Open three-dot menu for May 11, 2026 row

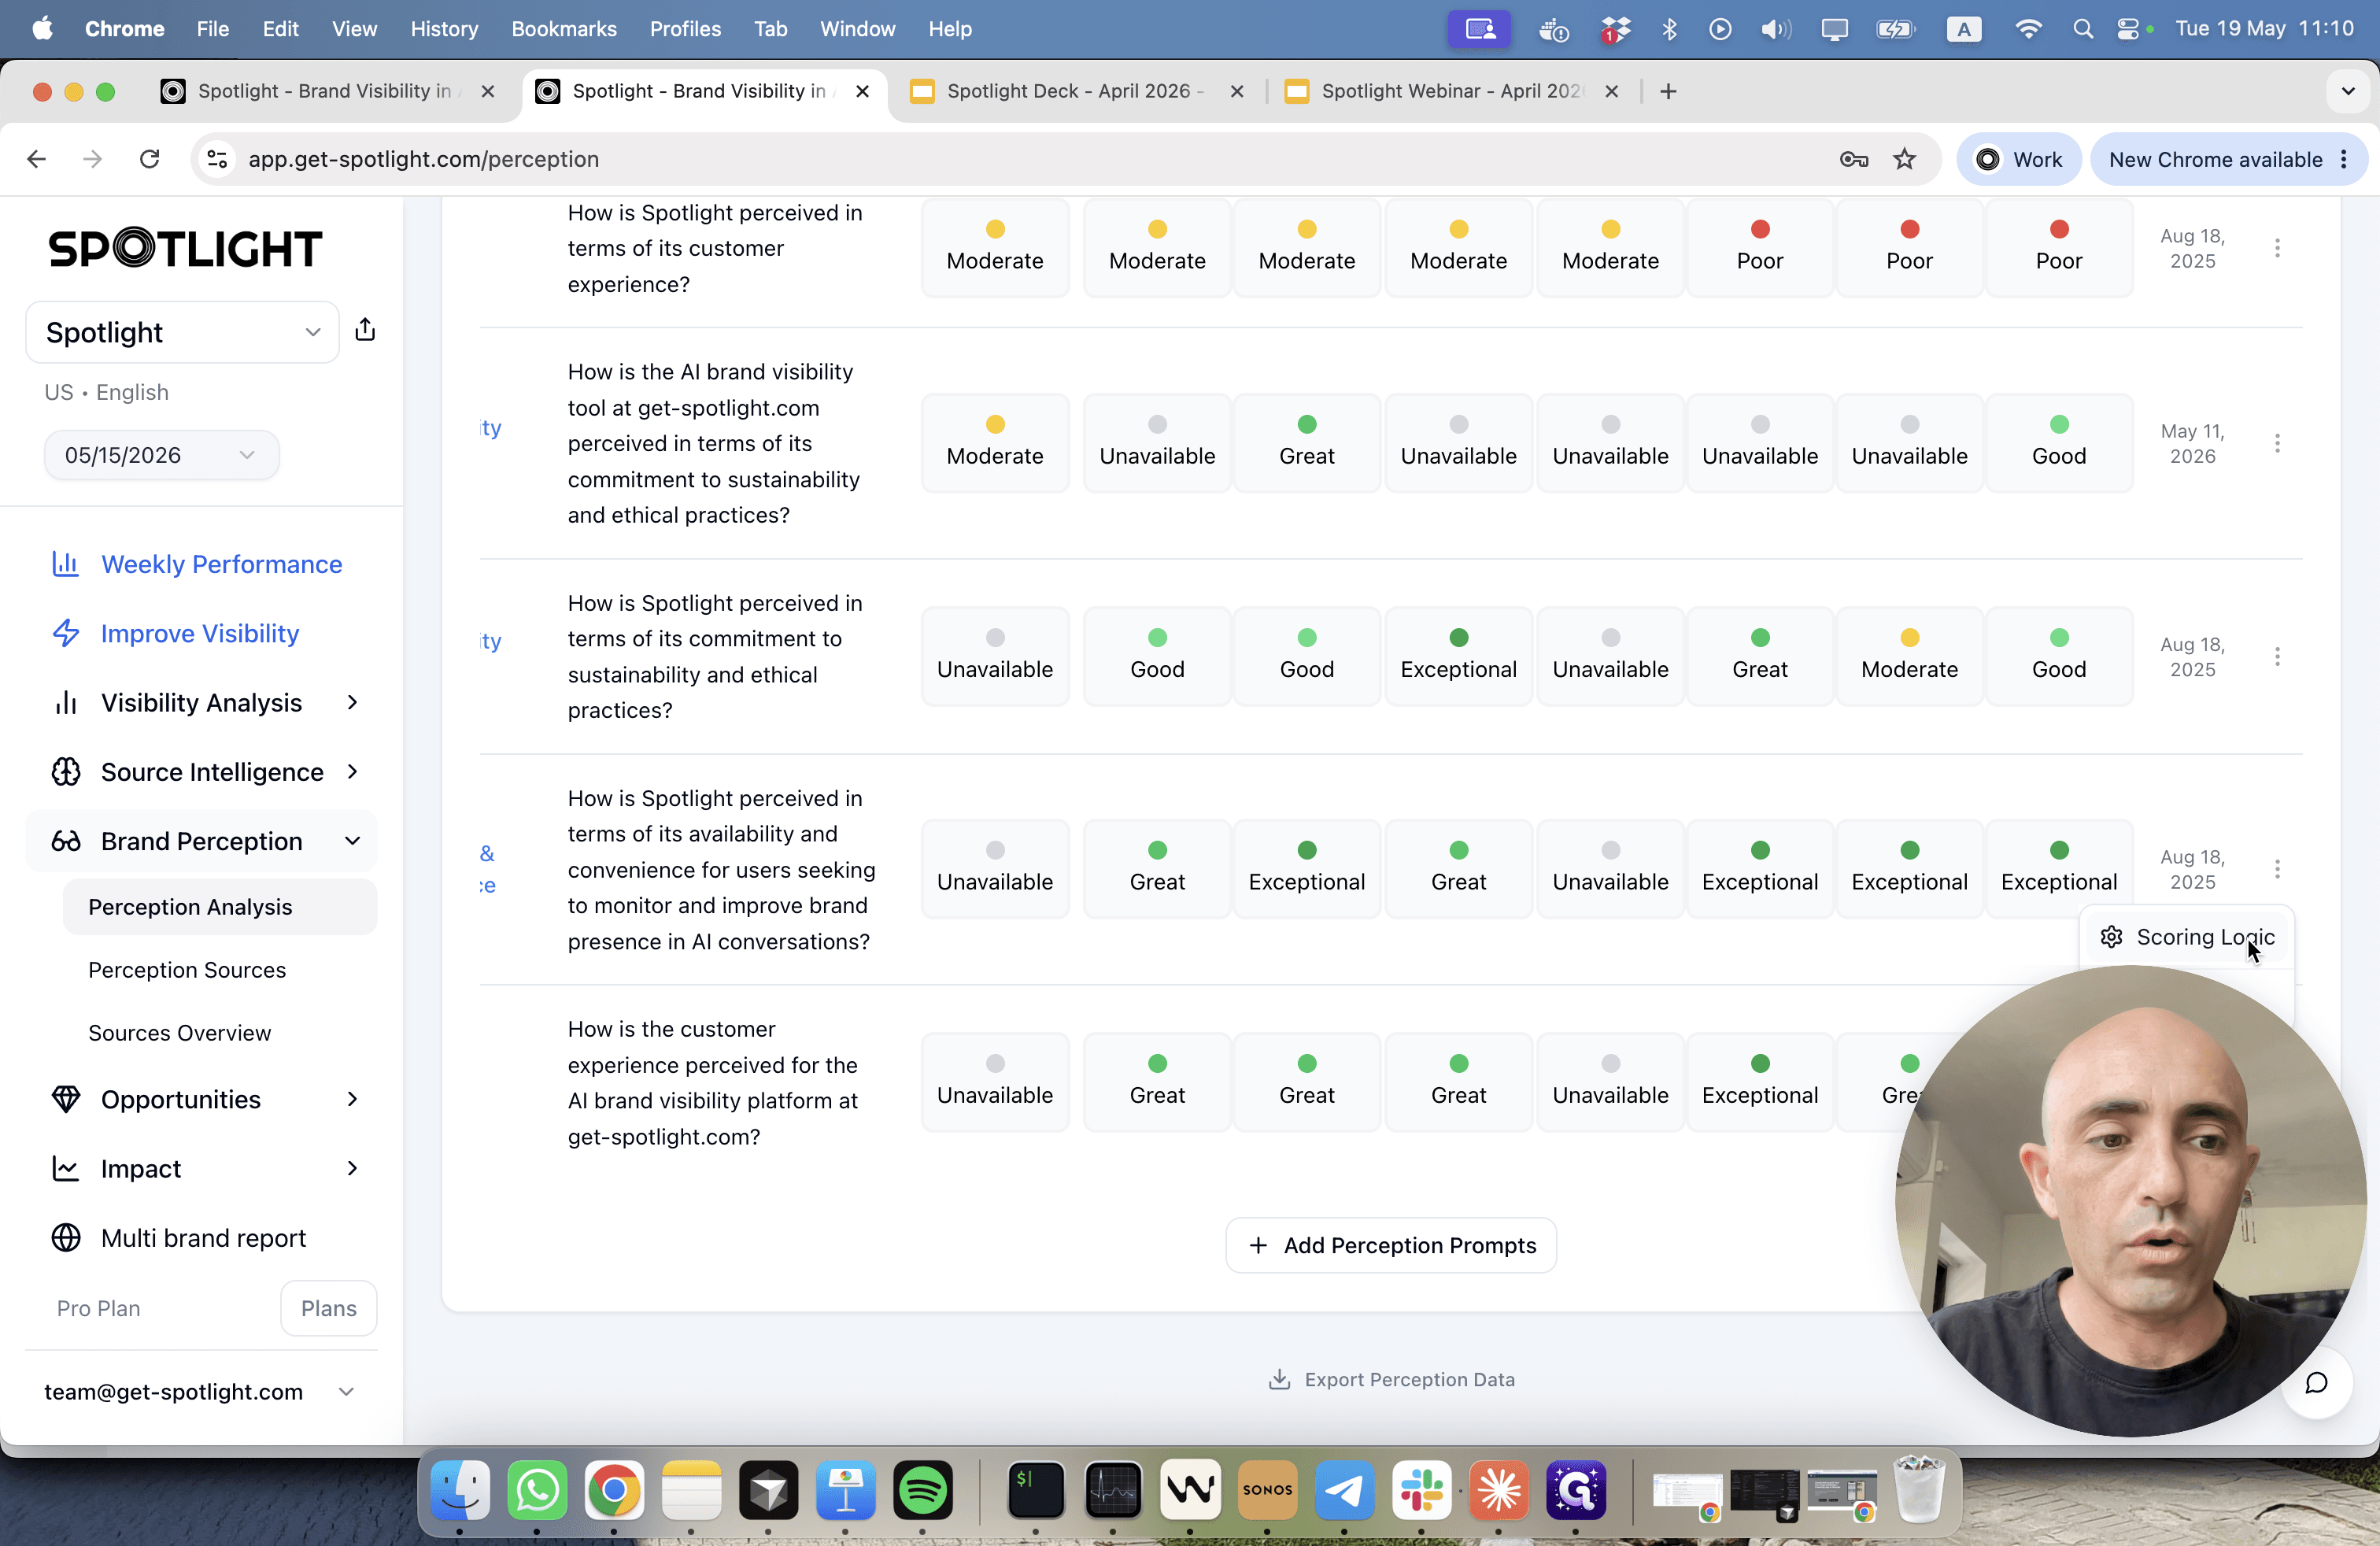point(2277,443)
